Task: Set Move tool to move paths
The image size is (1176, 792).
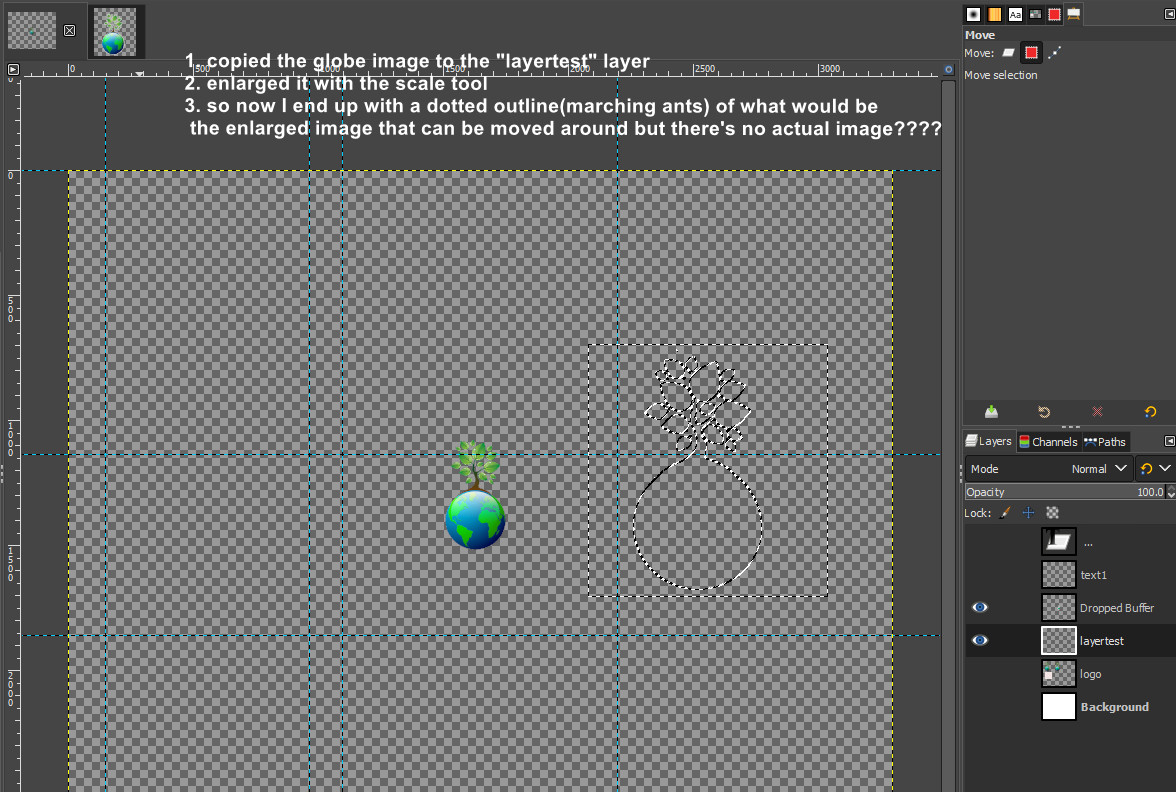Action: 1054,52
